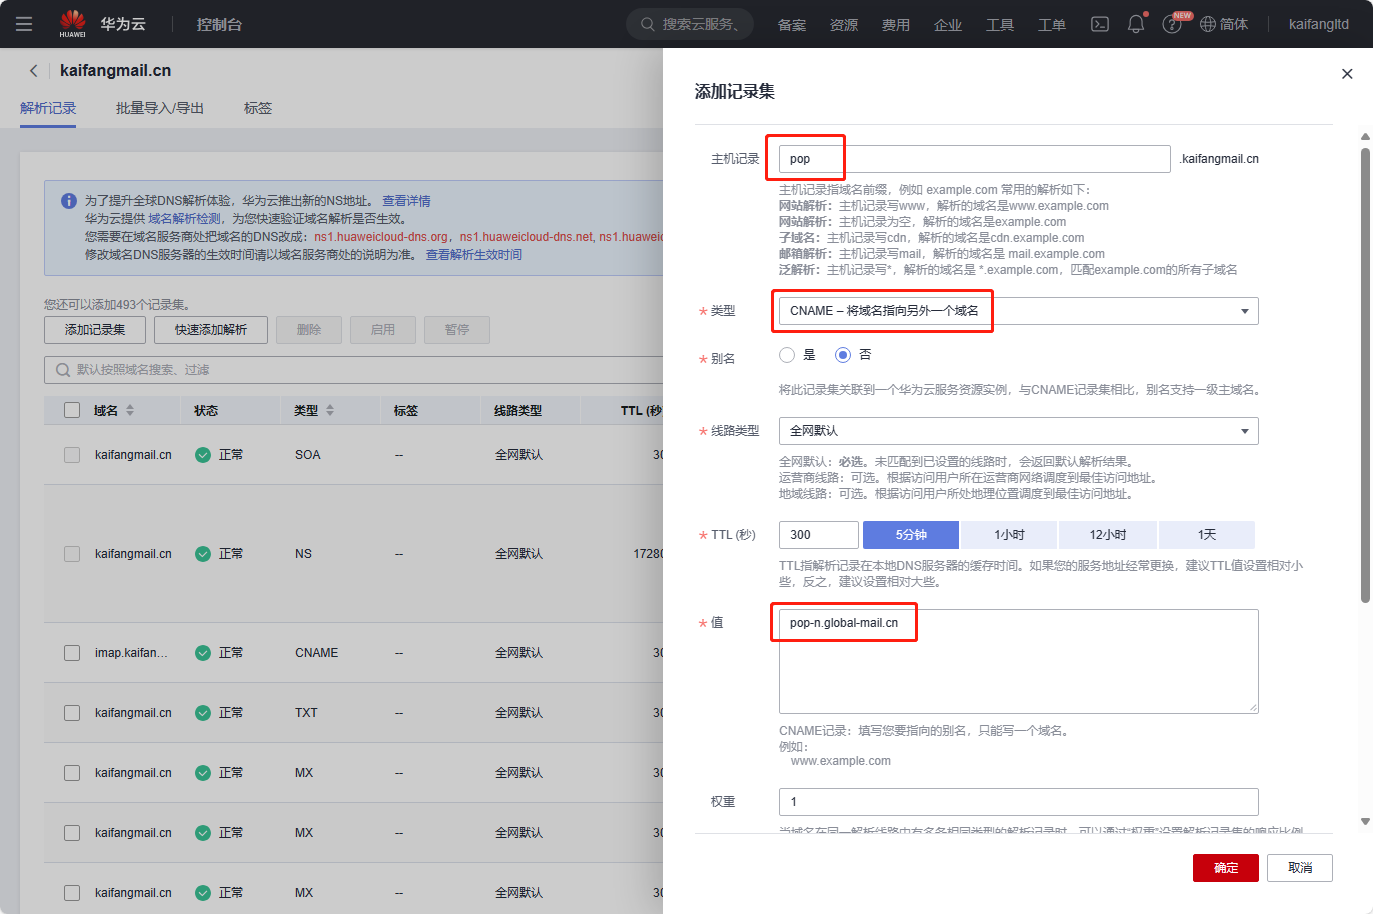
Task: Click the green status icon in TXT row
Action: pyautogui.click(x=203, y=713)
